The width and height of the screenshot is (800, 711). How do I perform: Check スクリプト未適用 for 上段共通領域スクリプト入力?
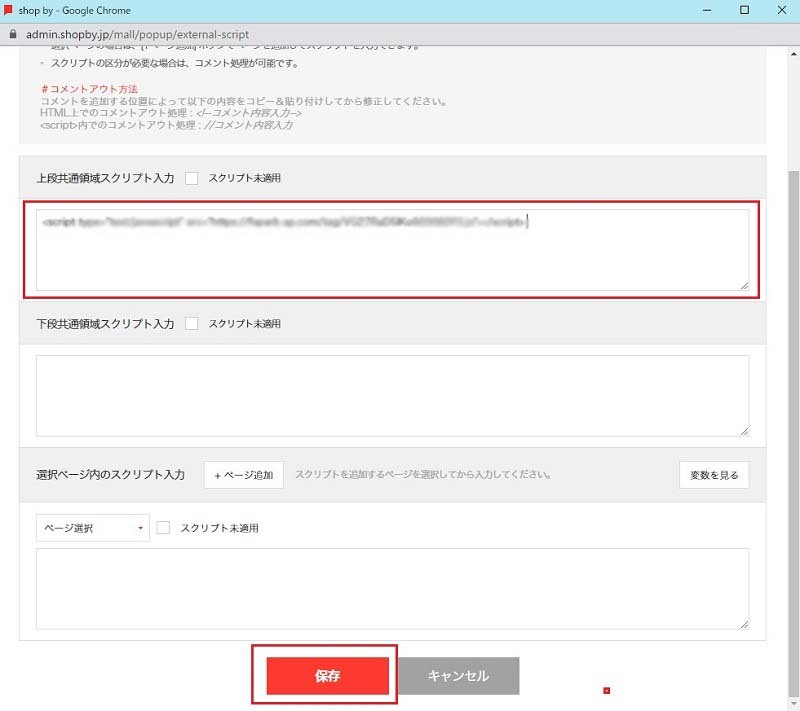pos(191,178)
